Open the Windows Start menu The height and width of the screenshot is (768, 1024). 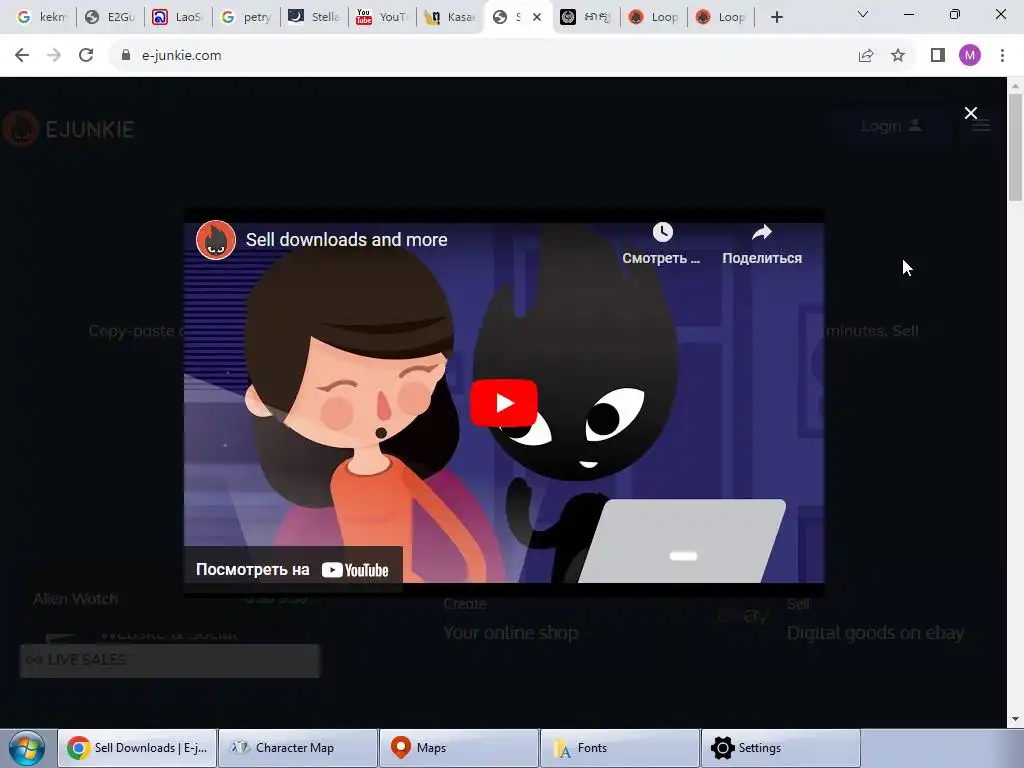(27, 748)
